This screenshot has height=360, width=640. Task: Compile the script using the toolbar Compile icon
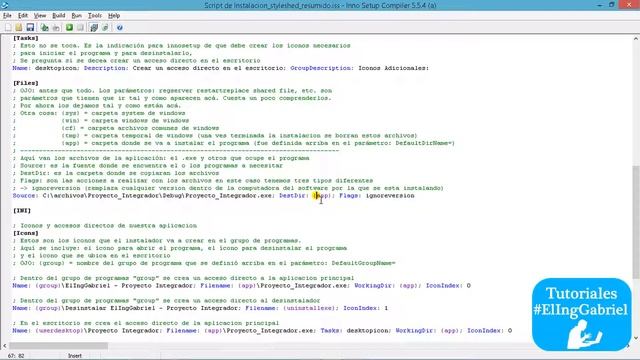44,27
